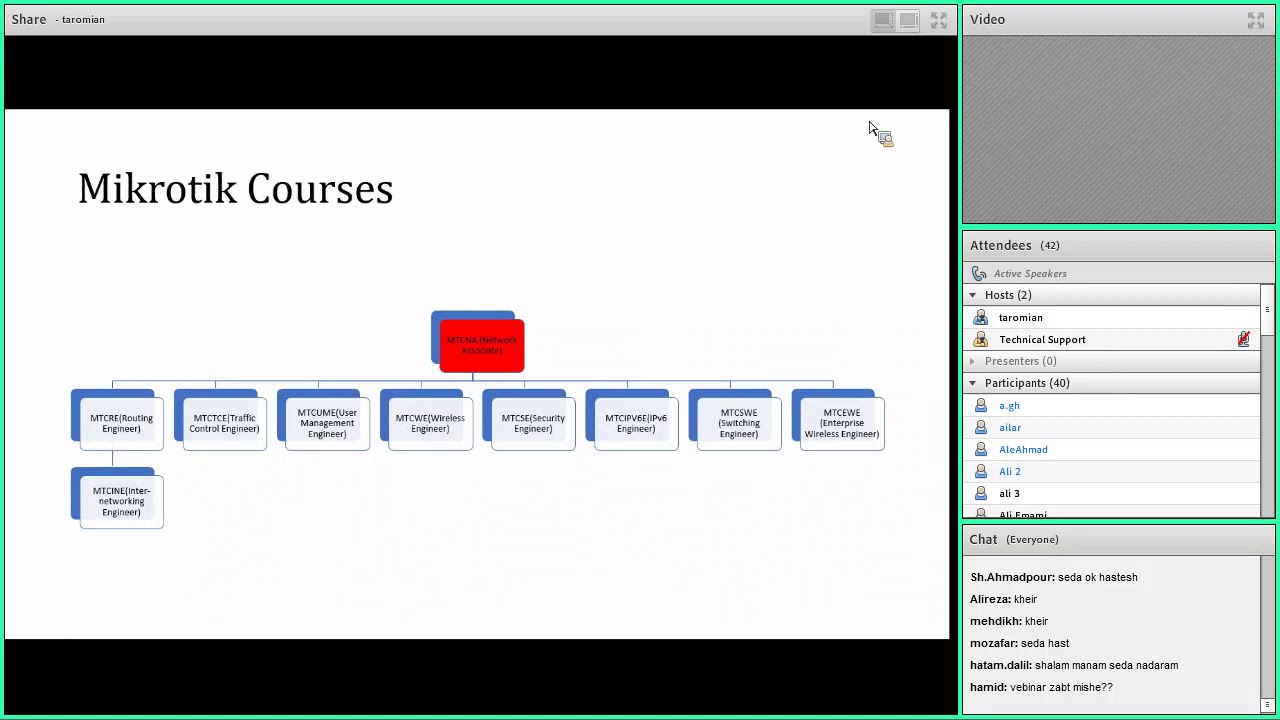
Task: Collapse the Hosts (2) group
Action: 972,295
